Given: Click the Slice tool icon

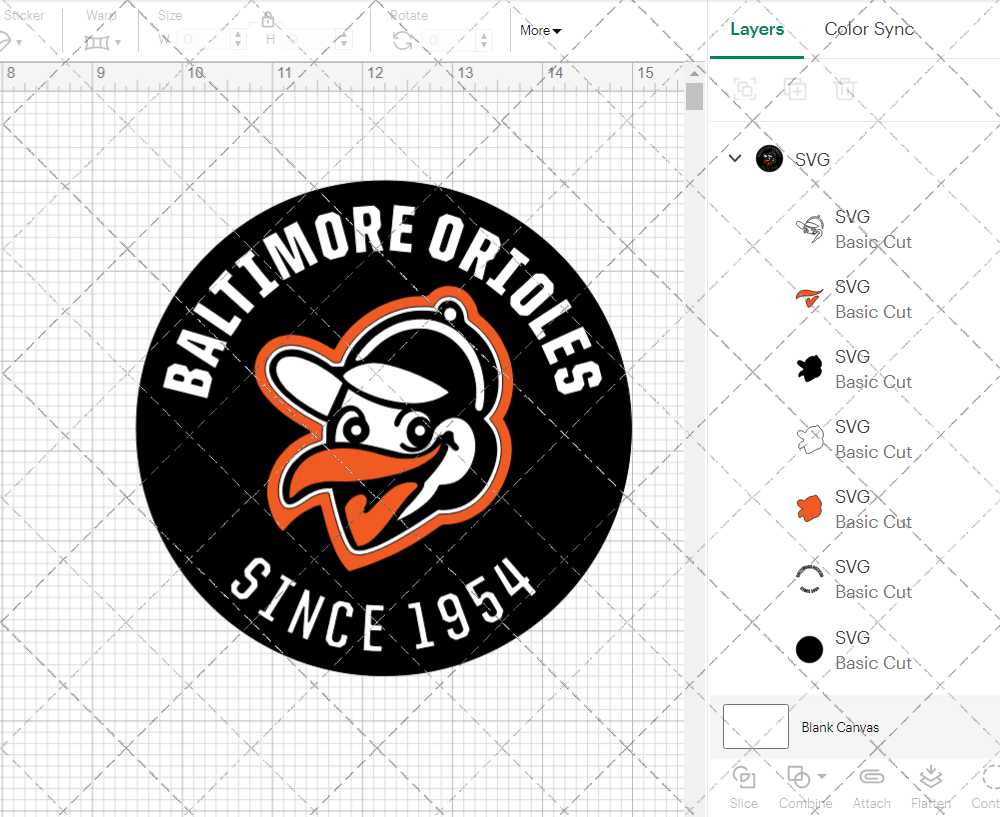Looking at the screenshot, I should [743, 778].
